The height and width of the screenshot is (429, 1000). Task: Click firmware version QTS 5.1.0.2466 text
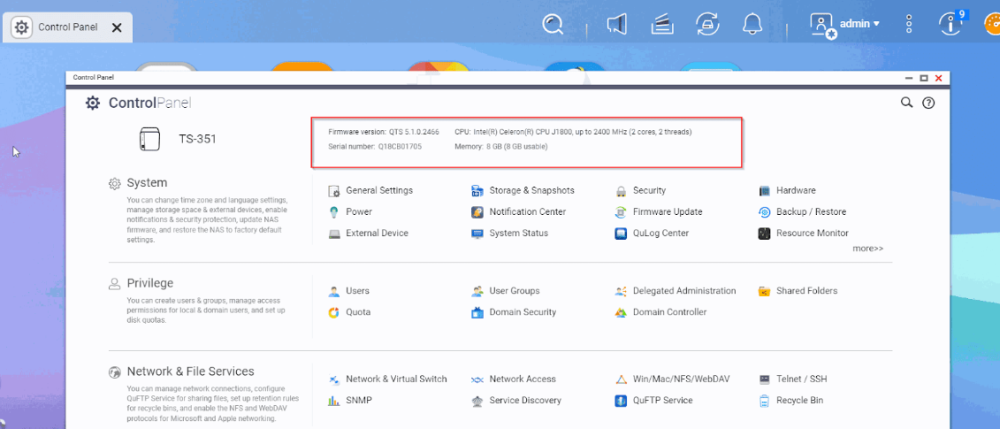click(x=384, y=132)
